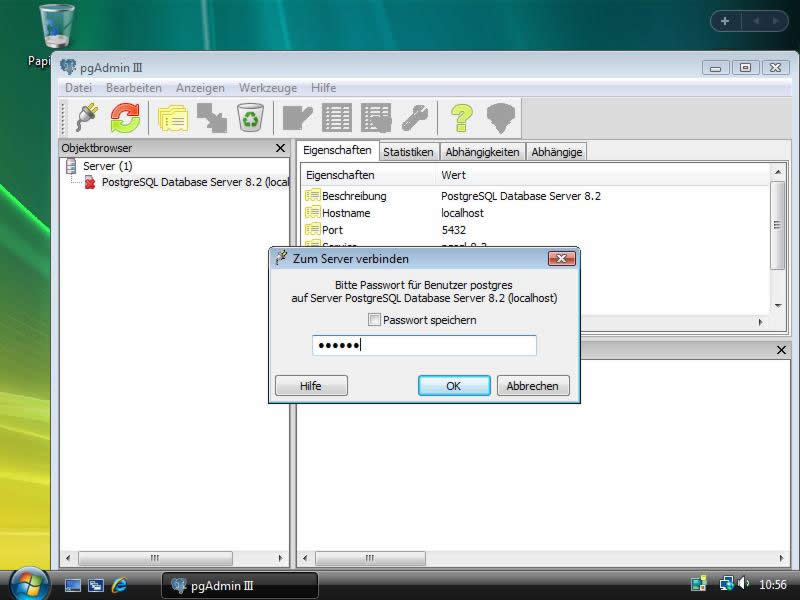Switch to the Abhängigkeiten tab
800x600 pixels.
click(482, 152)
